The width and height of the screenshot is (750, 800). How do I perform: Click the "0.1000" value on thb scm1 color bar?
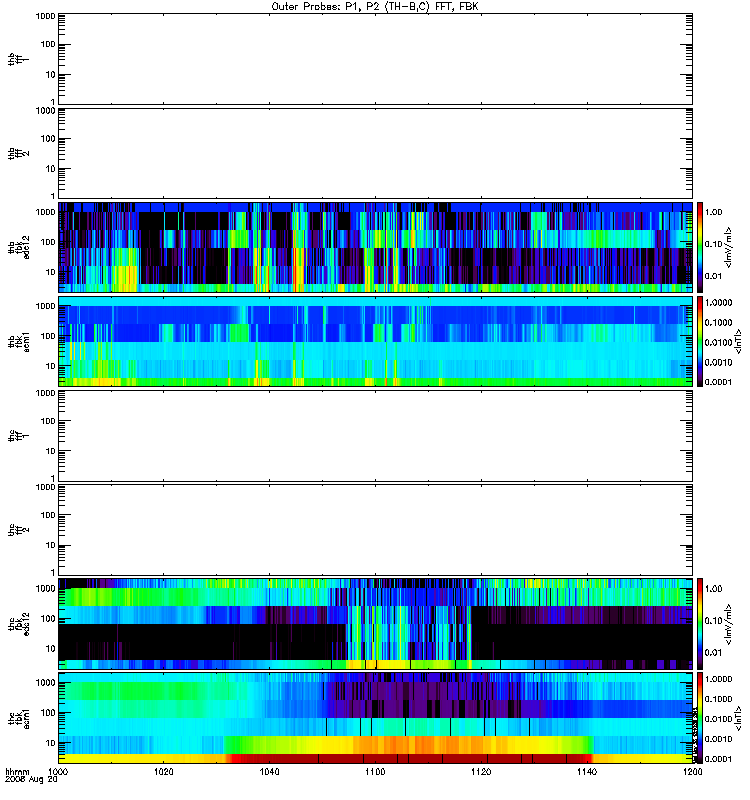click(718, 322)
